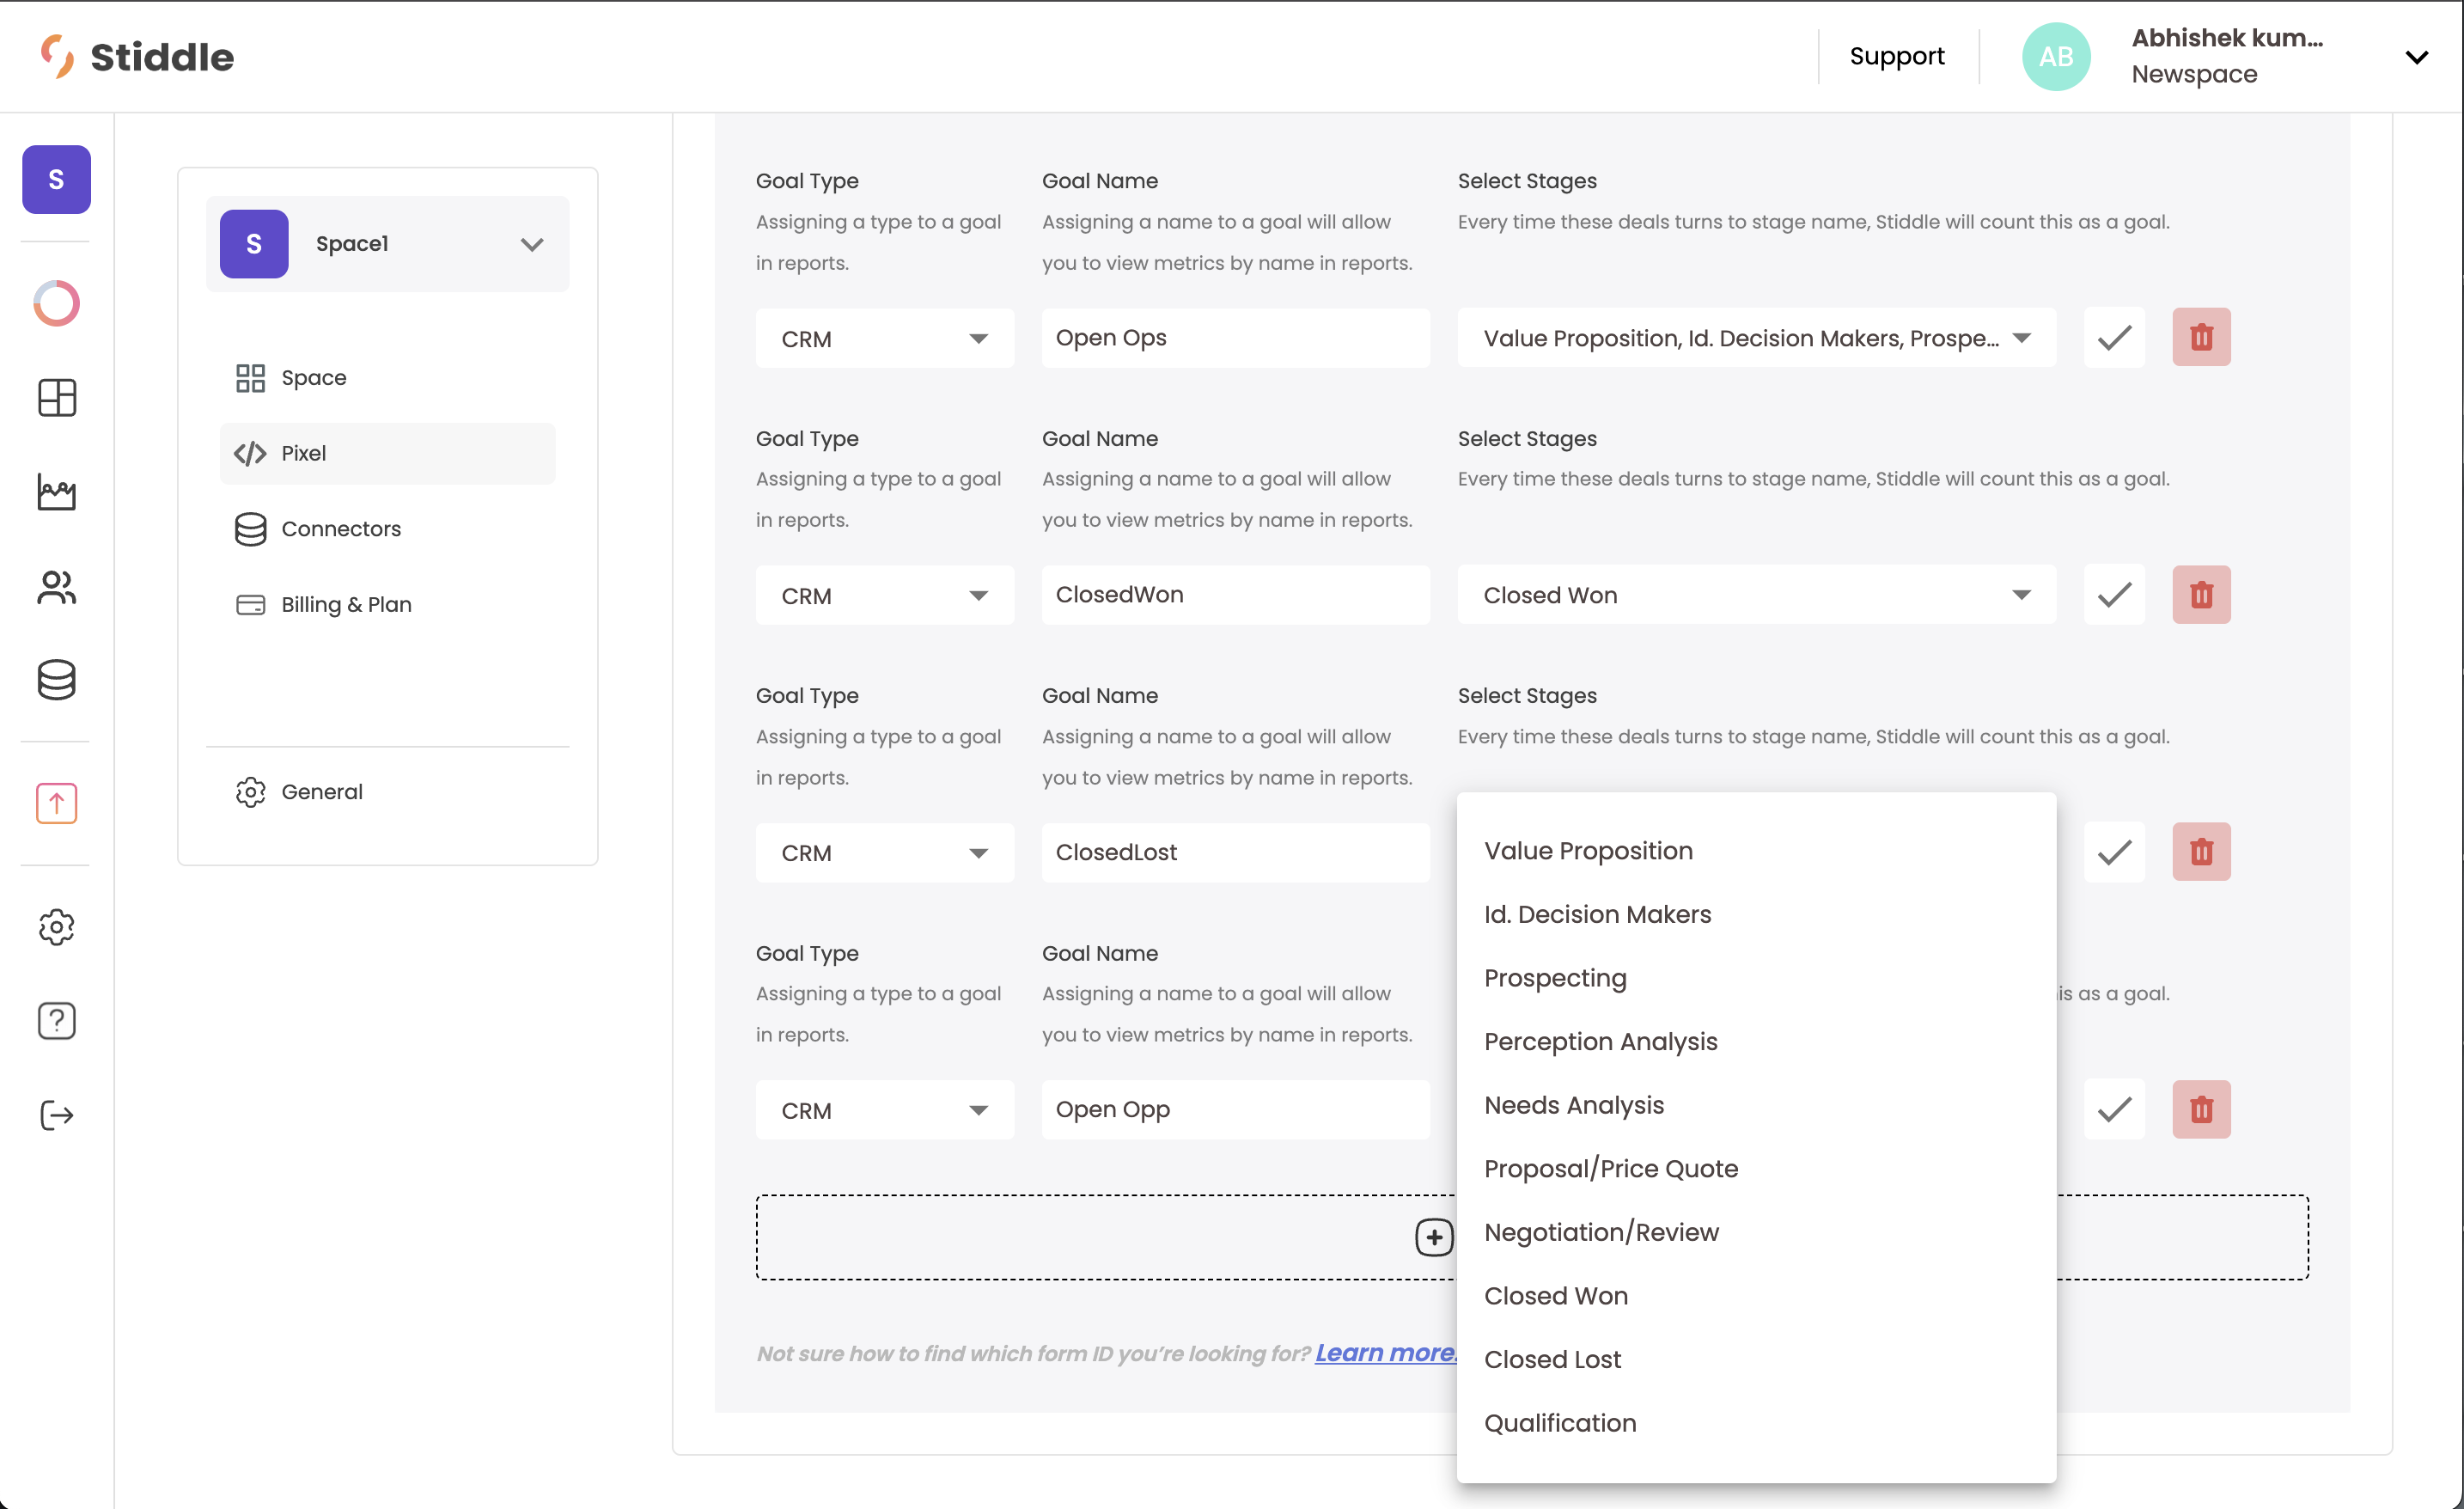Follow the Learn more link
The image size is (2464, 1509).
[x=1385, y=1353]
